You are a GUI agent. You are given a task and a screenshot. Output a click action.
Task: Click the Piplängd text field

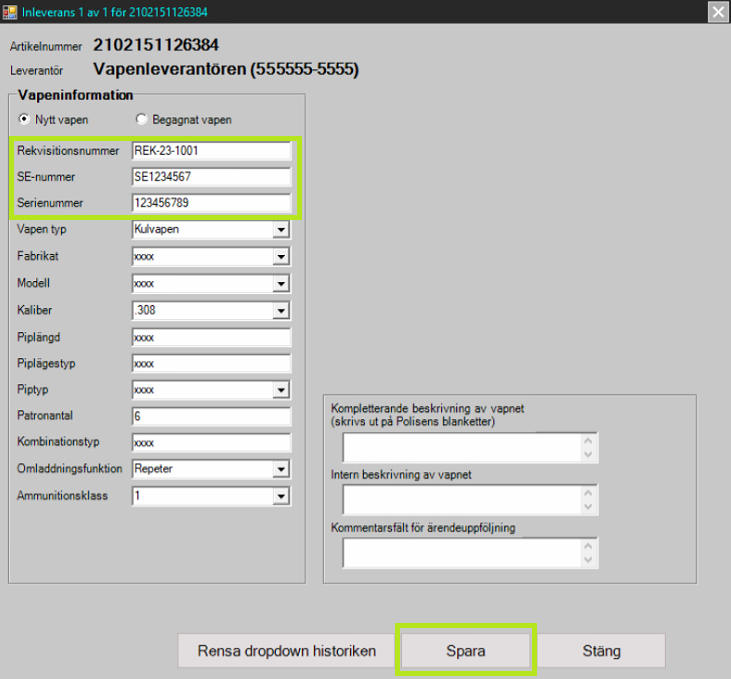[x=210, y=337]
